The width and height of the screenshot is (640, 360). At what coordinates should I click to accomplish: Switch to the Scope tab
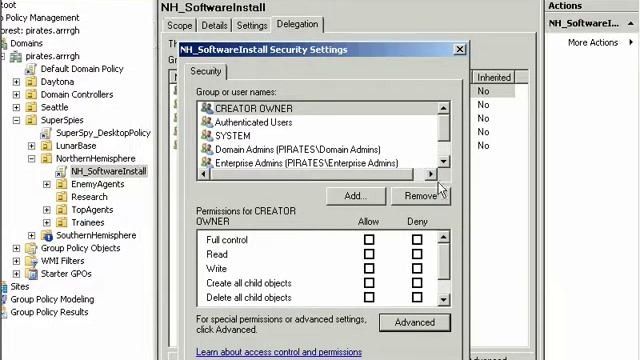[179, 25]
